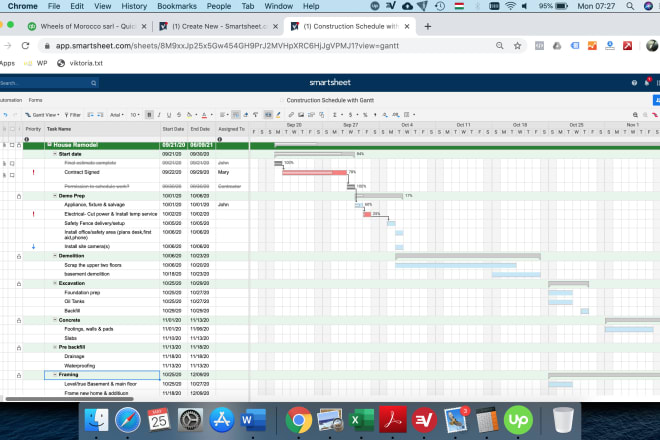The height and width of the screenshot is (440, 660).
Task: Open the text color picker
Action: tap(203, 115)
